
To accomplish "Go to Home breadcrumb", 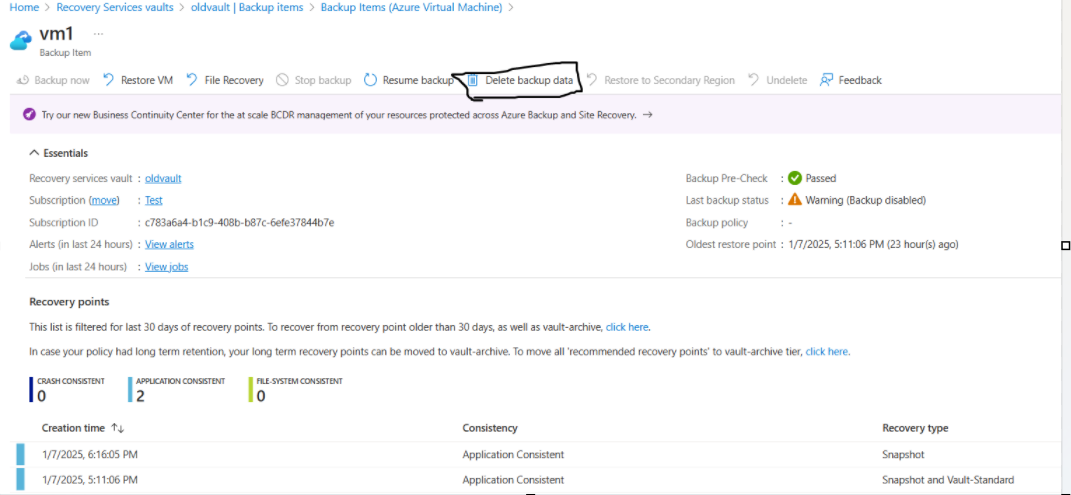I will point(23,8).
